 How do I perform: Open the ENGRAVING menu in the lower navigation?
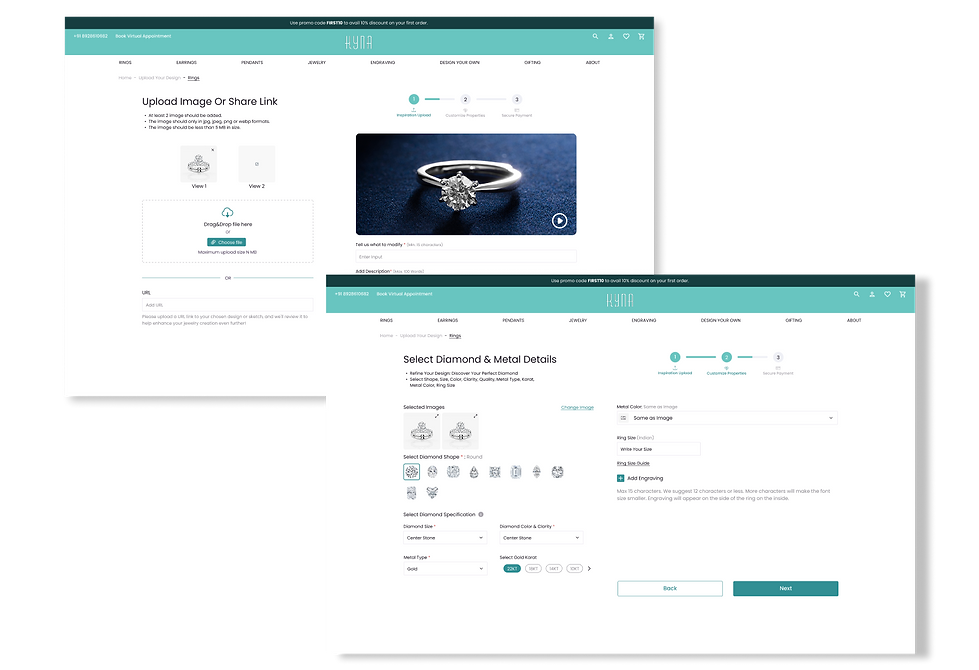pyautogui.click(x=644, y=320)
